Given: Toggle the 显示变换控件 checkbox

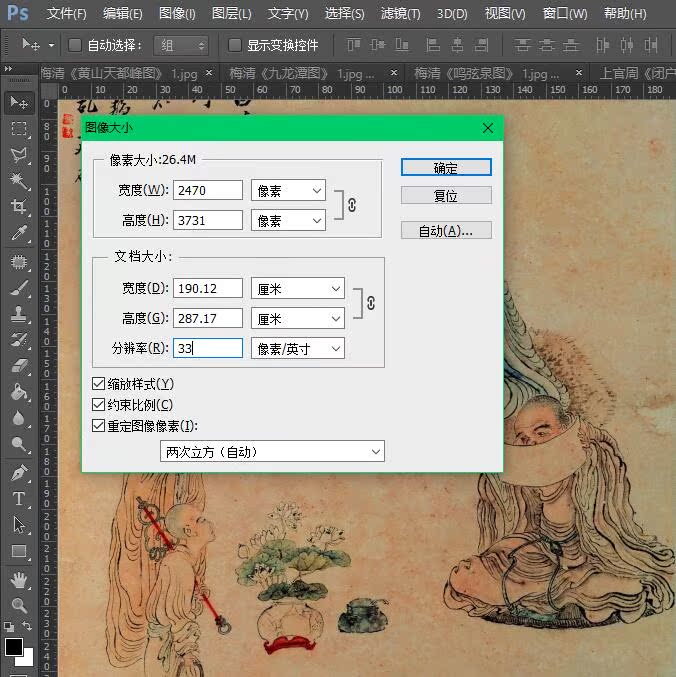Looking at the screenshot, I should (x=234, y=45).
